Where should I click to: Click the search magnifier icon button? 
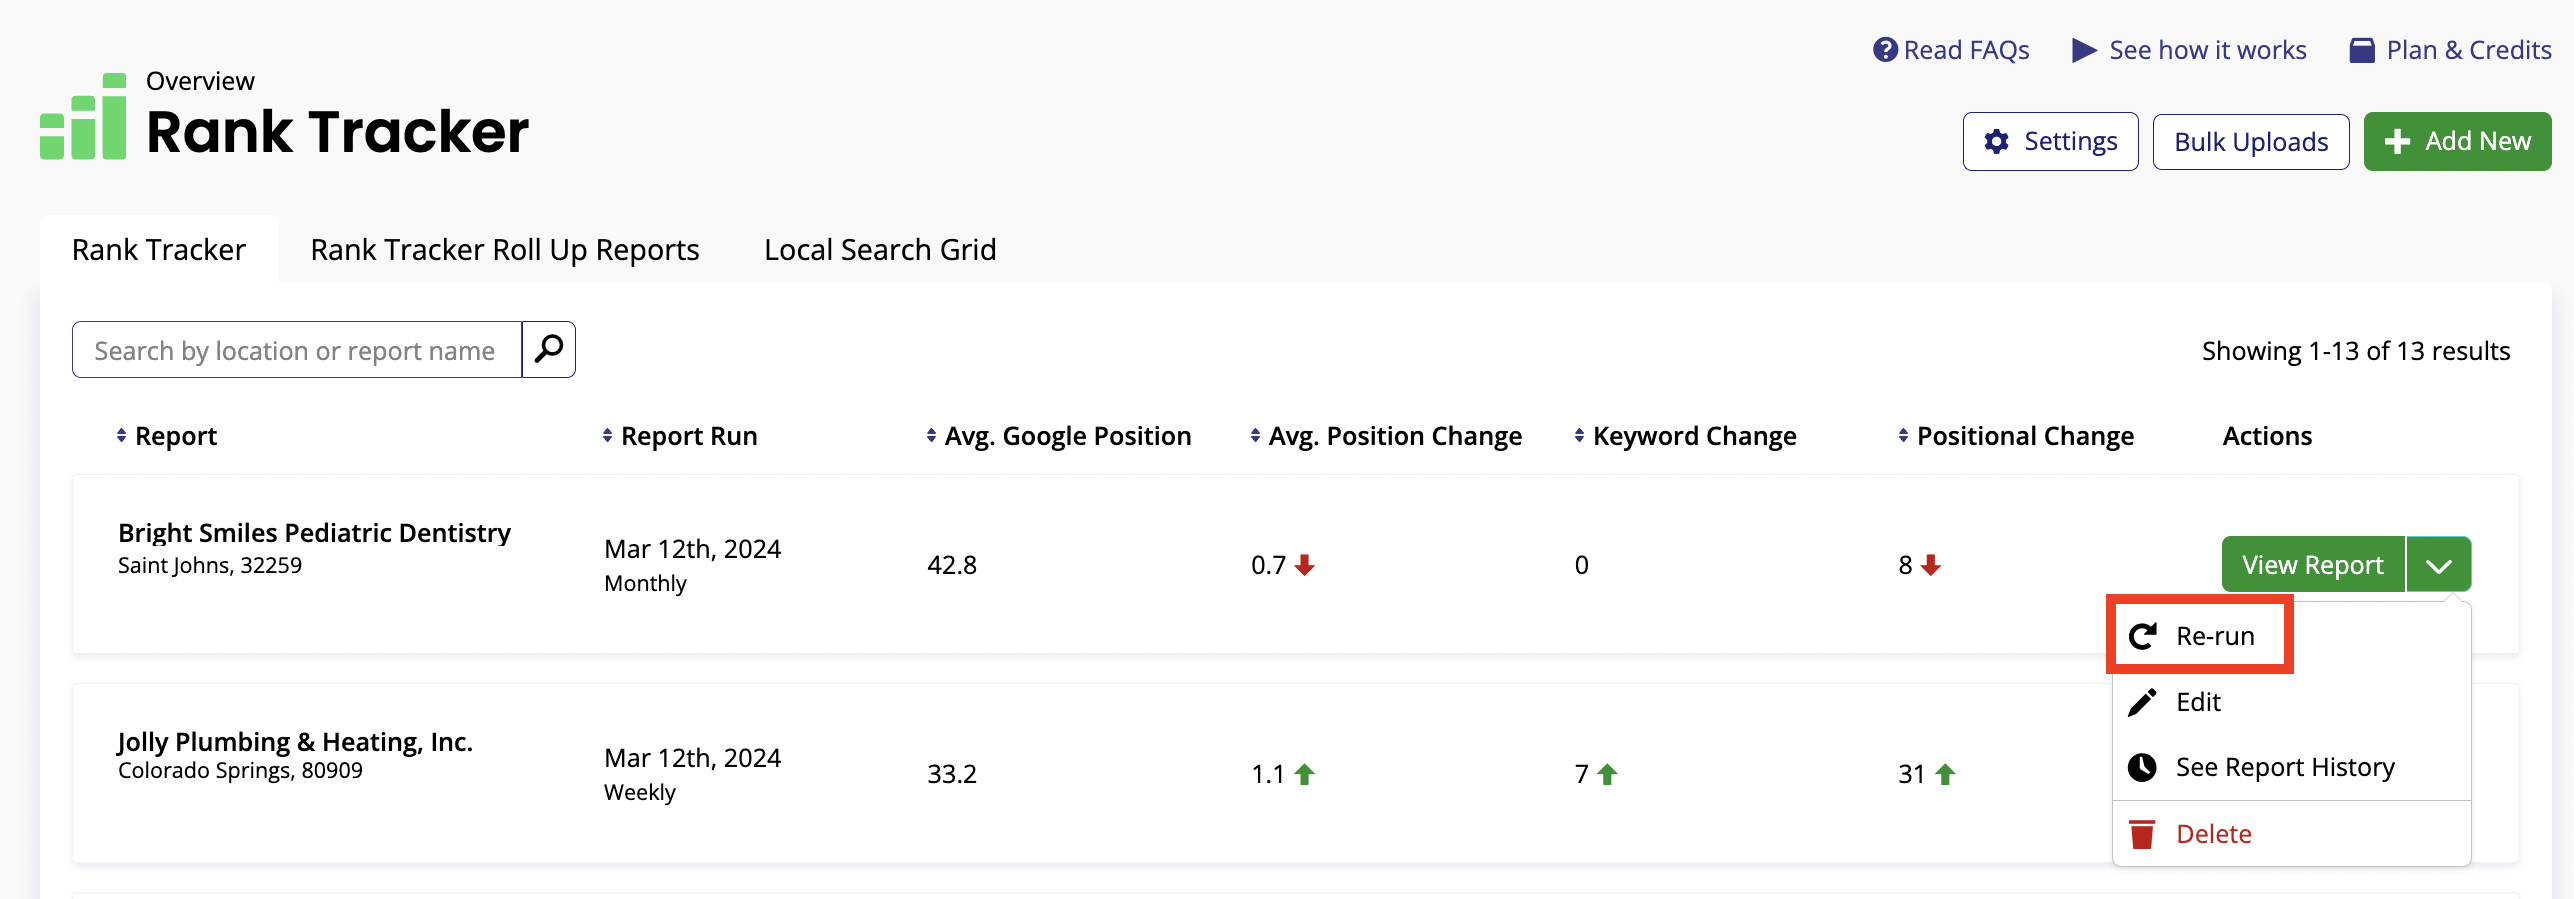click(549, 349)
